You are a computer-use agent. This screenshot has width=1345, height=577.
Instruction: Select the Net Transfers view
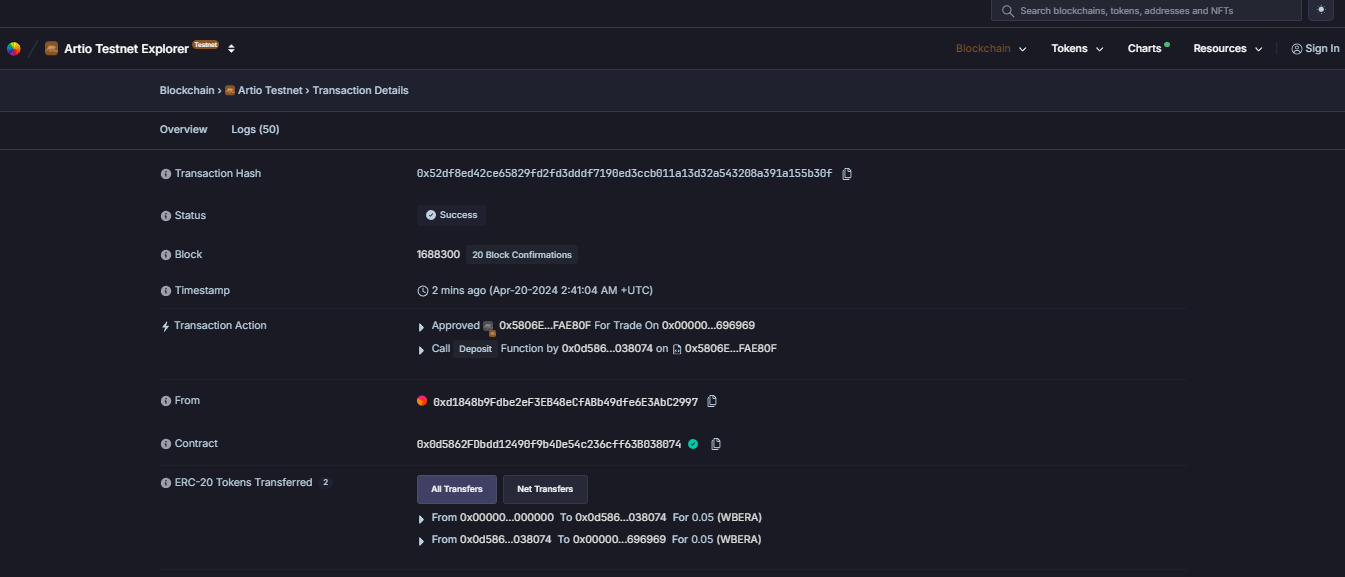click(x=545, y=489)
